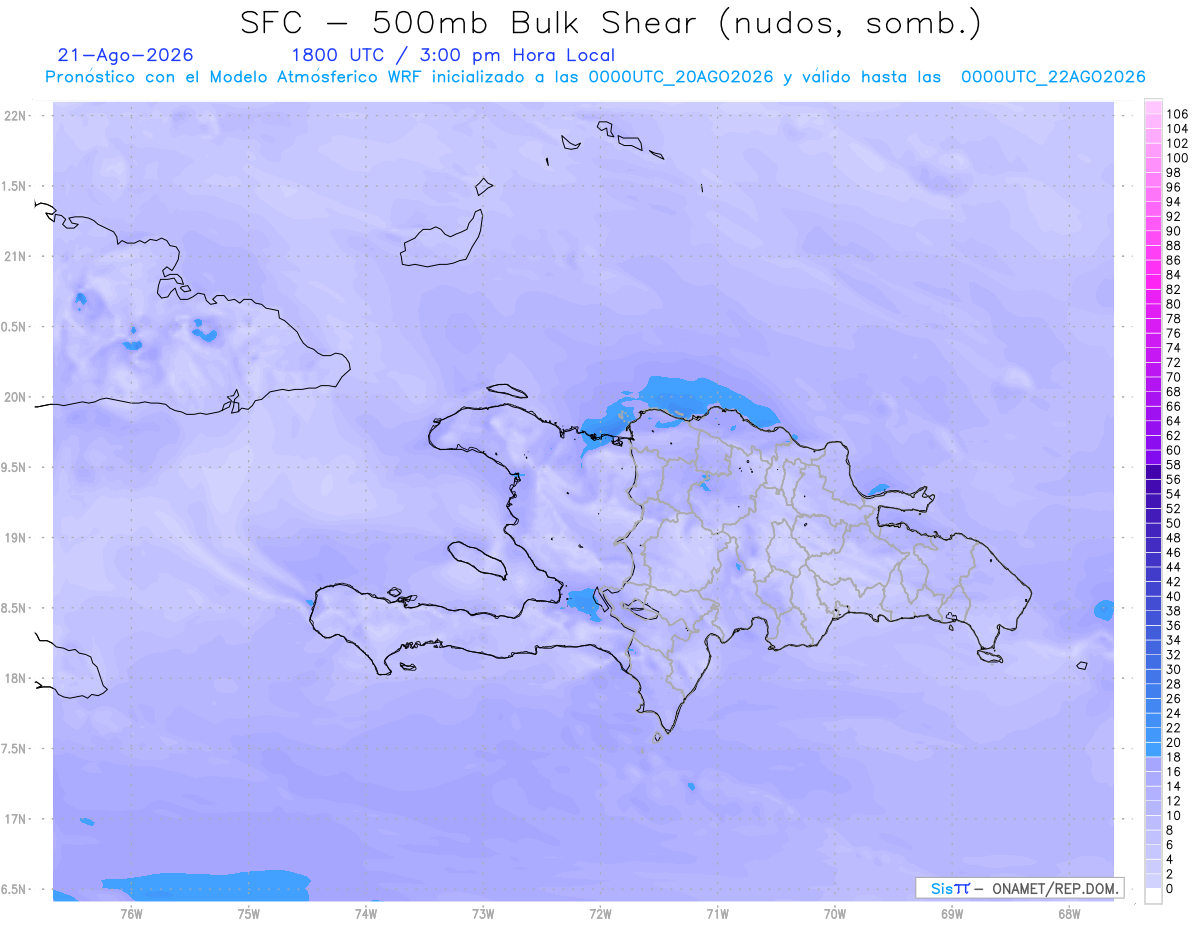Screen dimensions: 1200x927
Task: Select the date text '21-Ago-2026'
Action: (x=126, y=55)
